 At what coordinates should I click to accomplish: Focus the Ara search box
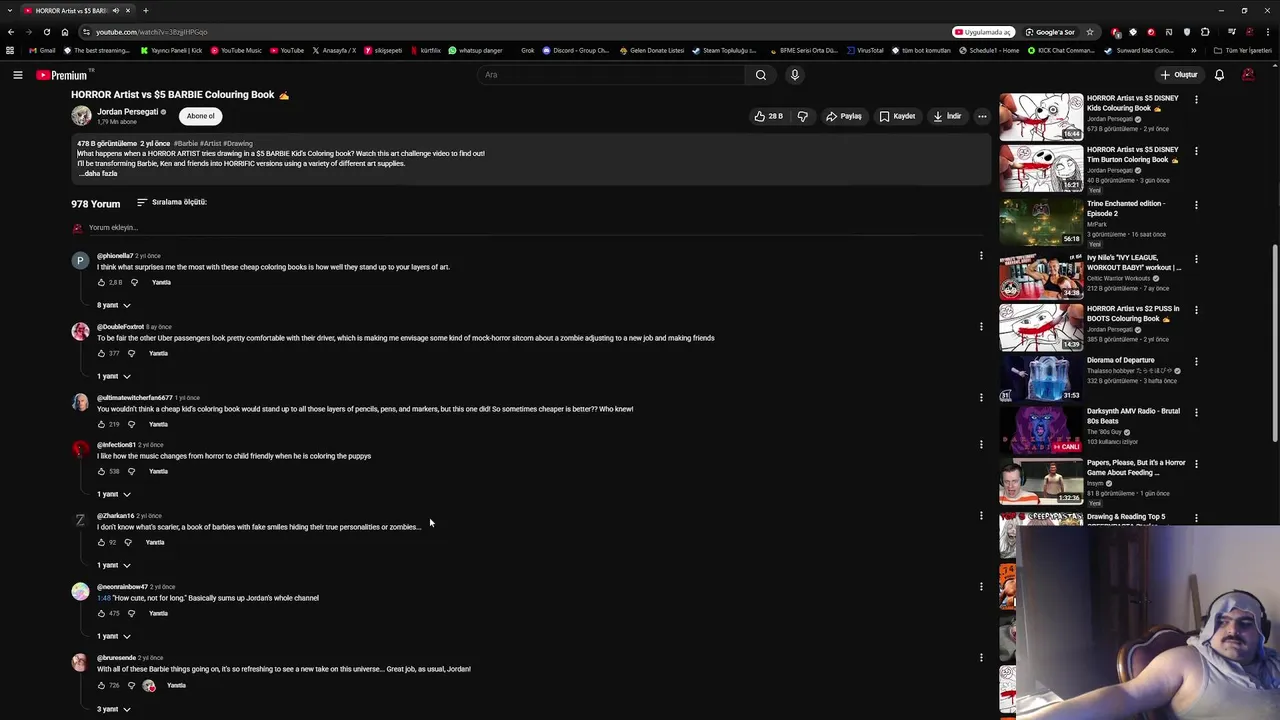[612, 75]
